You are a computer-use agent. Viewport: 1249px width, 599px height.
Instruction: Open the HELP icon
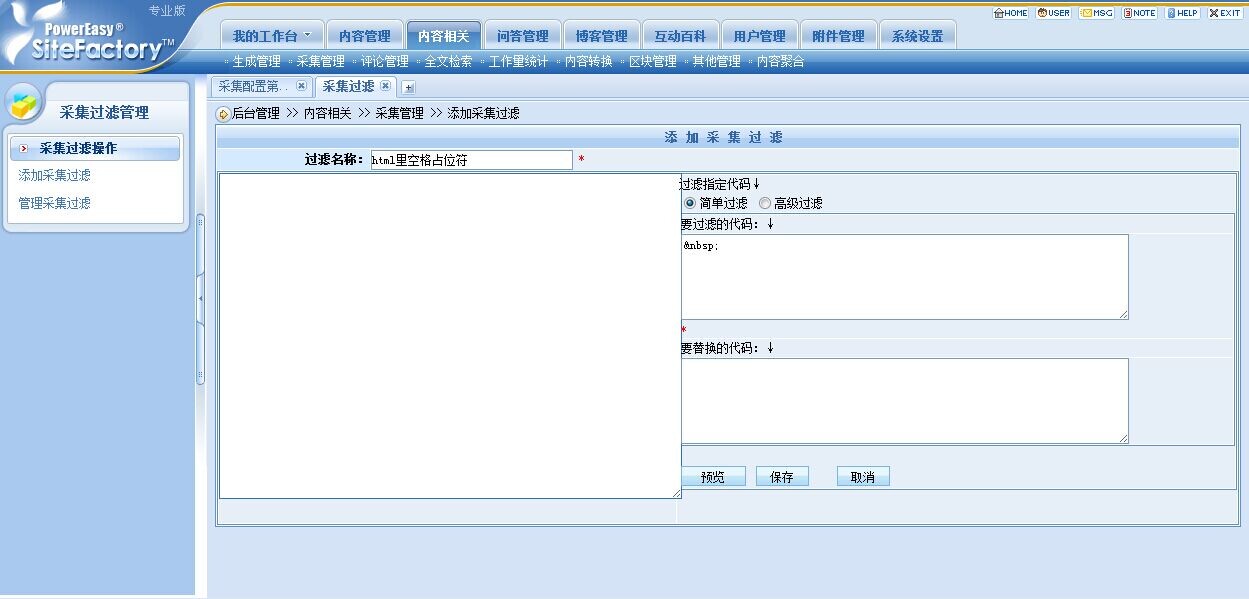click(1182, 13)
